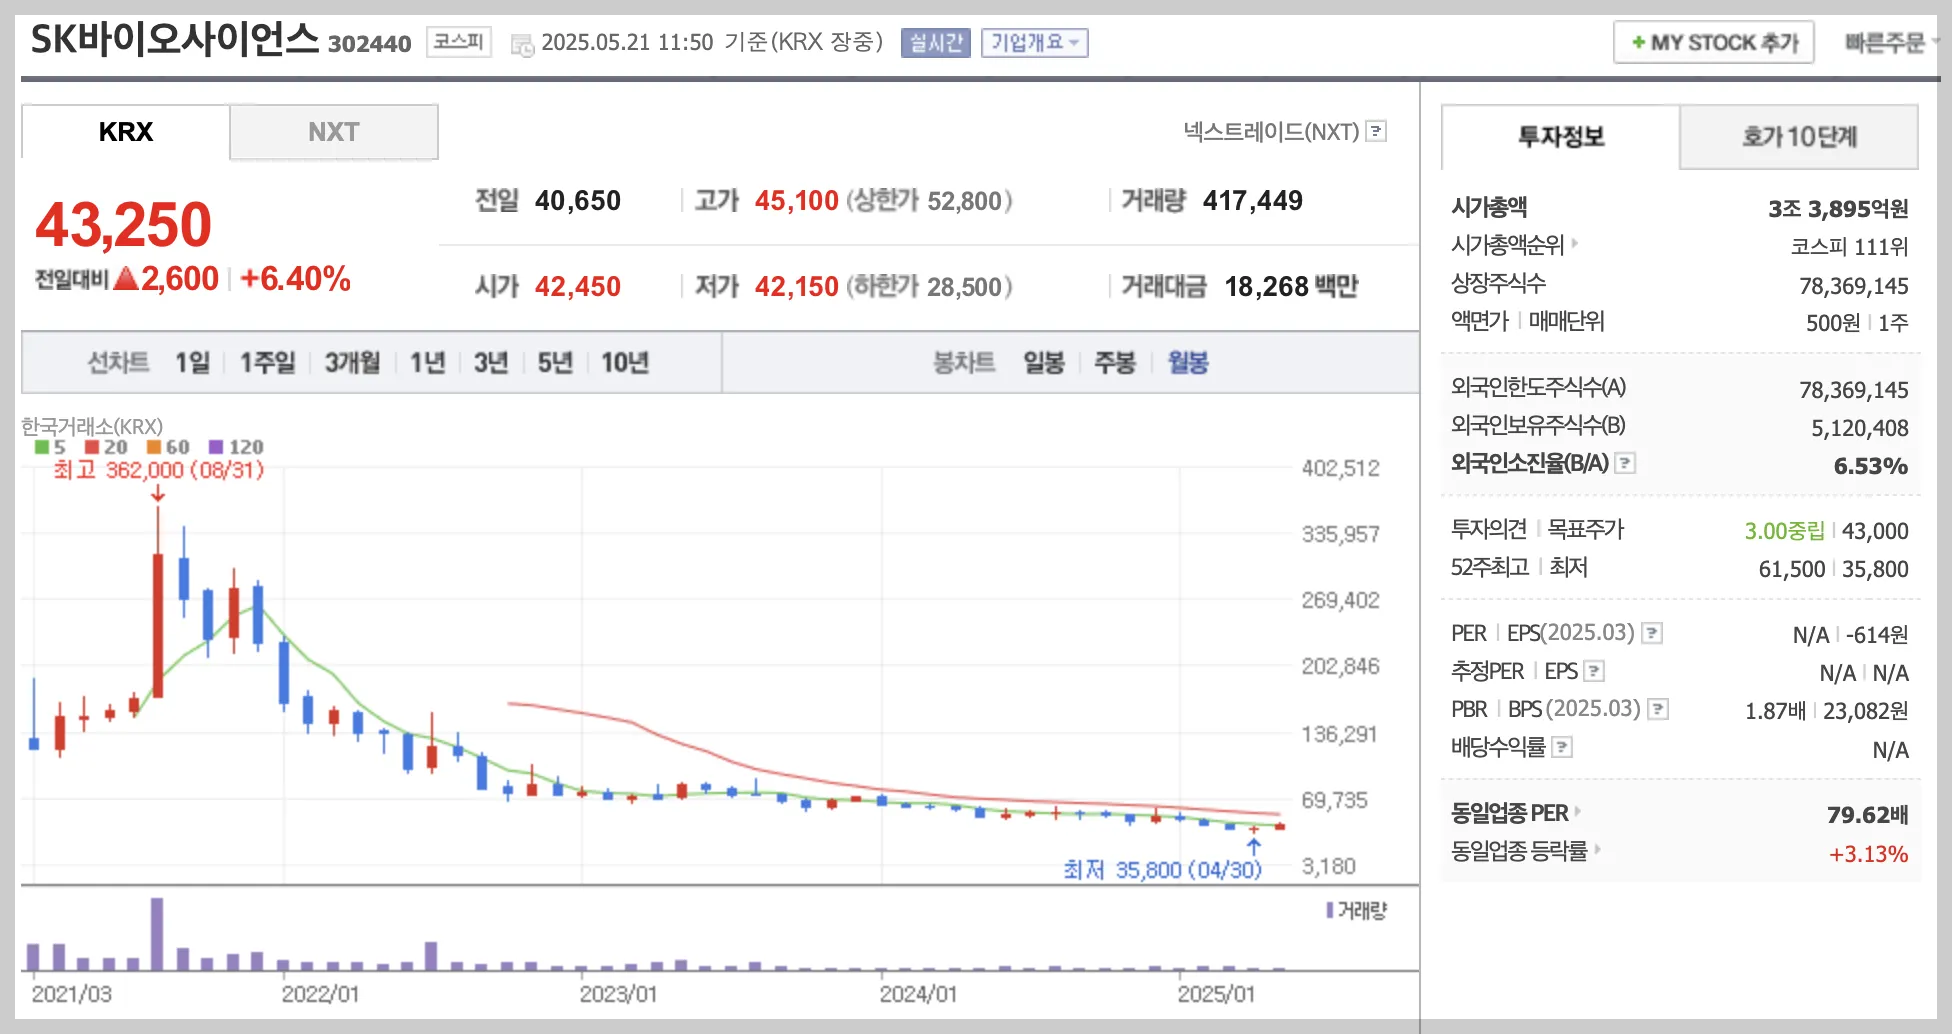
Task: Expand the 동일업종 PER arrow link
Action: point(1578,812)
